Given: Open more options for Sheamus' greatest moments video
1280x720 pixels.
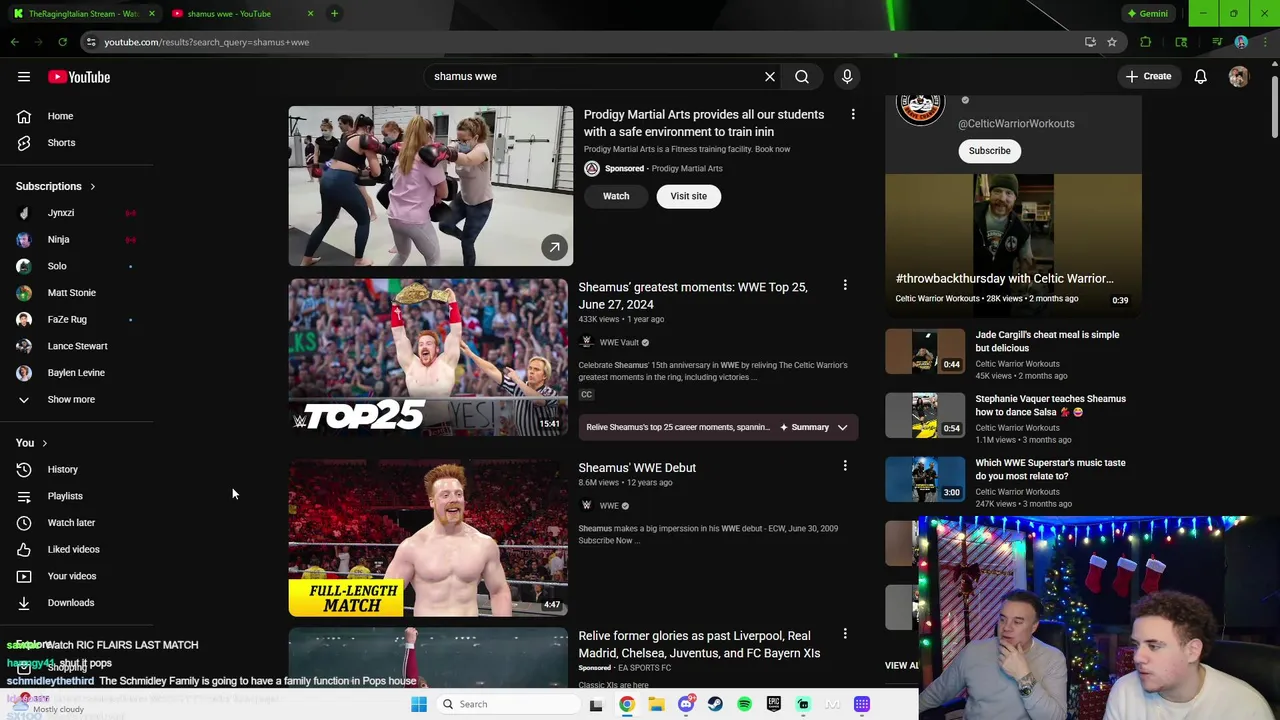Looking at the screenshot, I should [x=845, y=286].
